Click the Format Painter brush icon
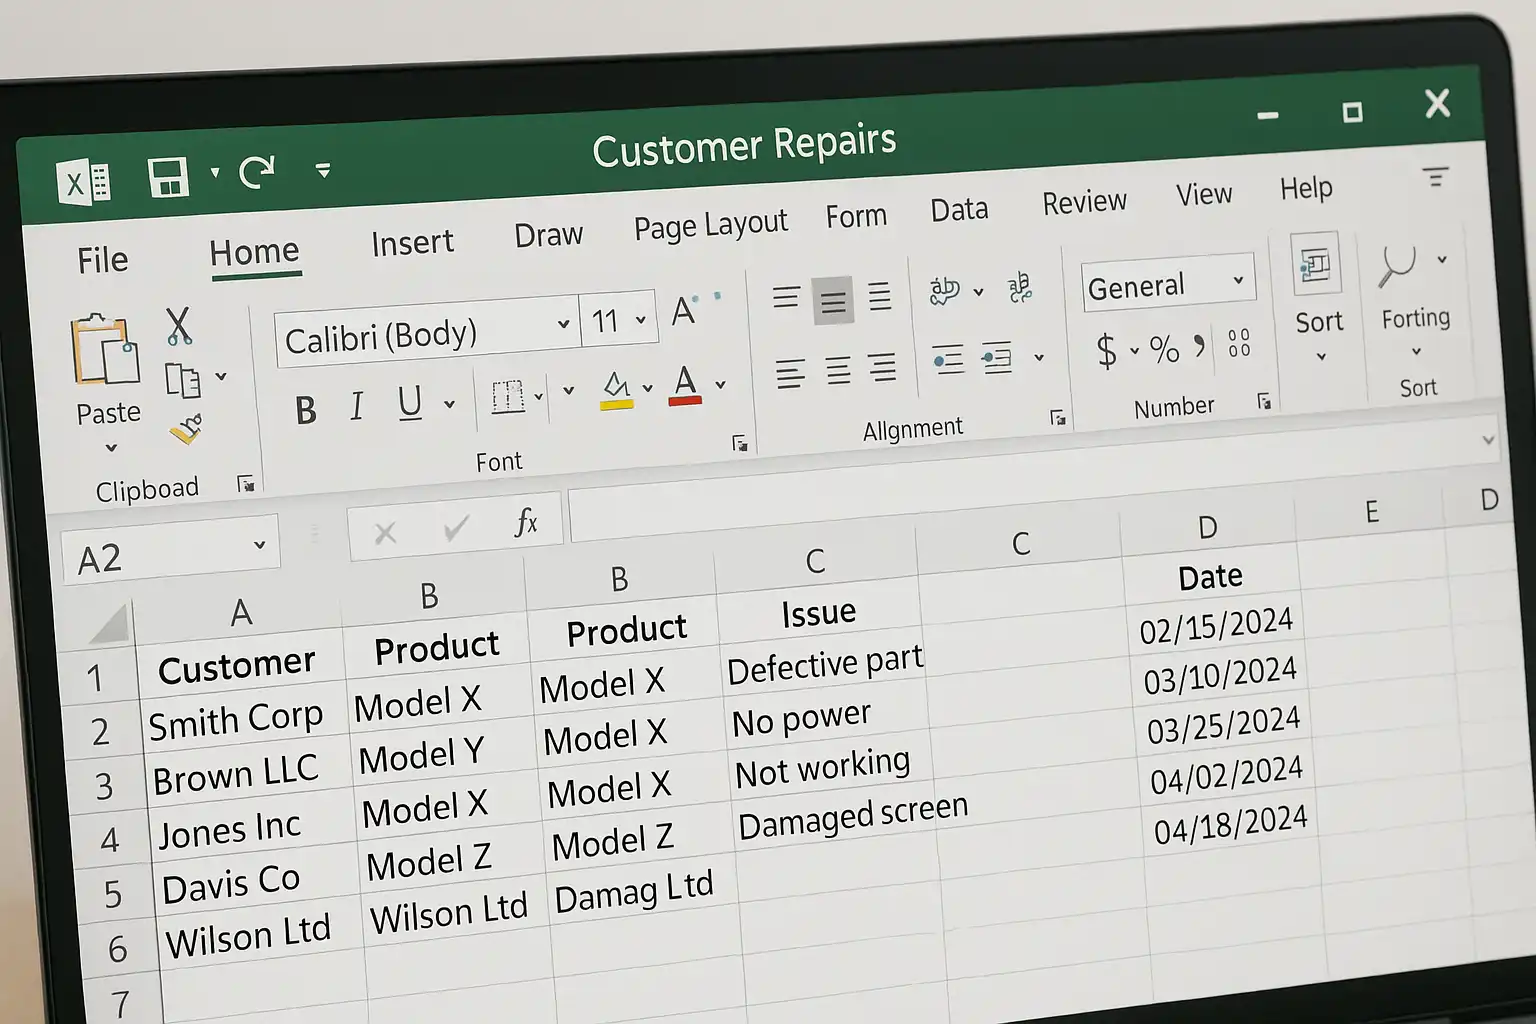 [186, 429]
